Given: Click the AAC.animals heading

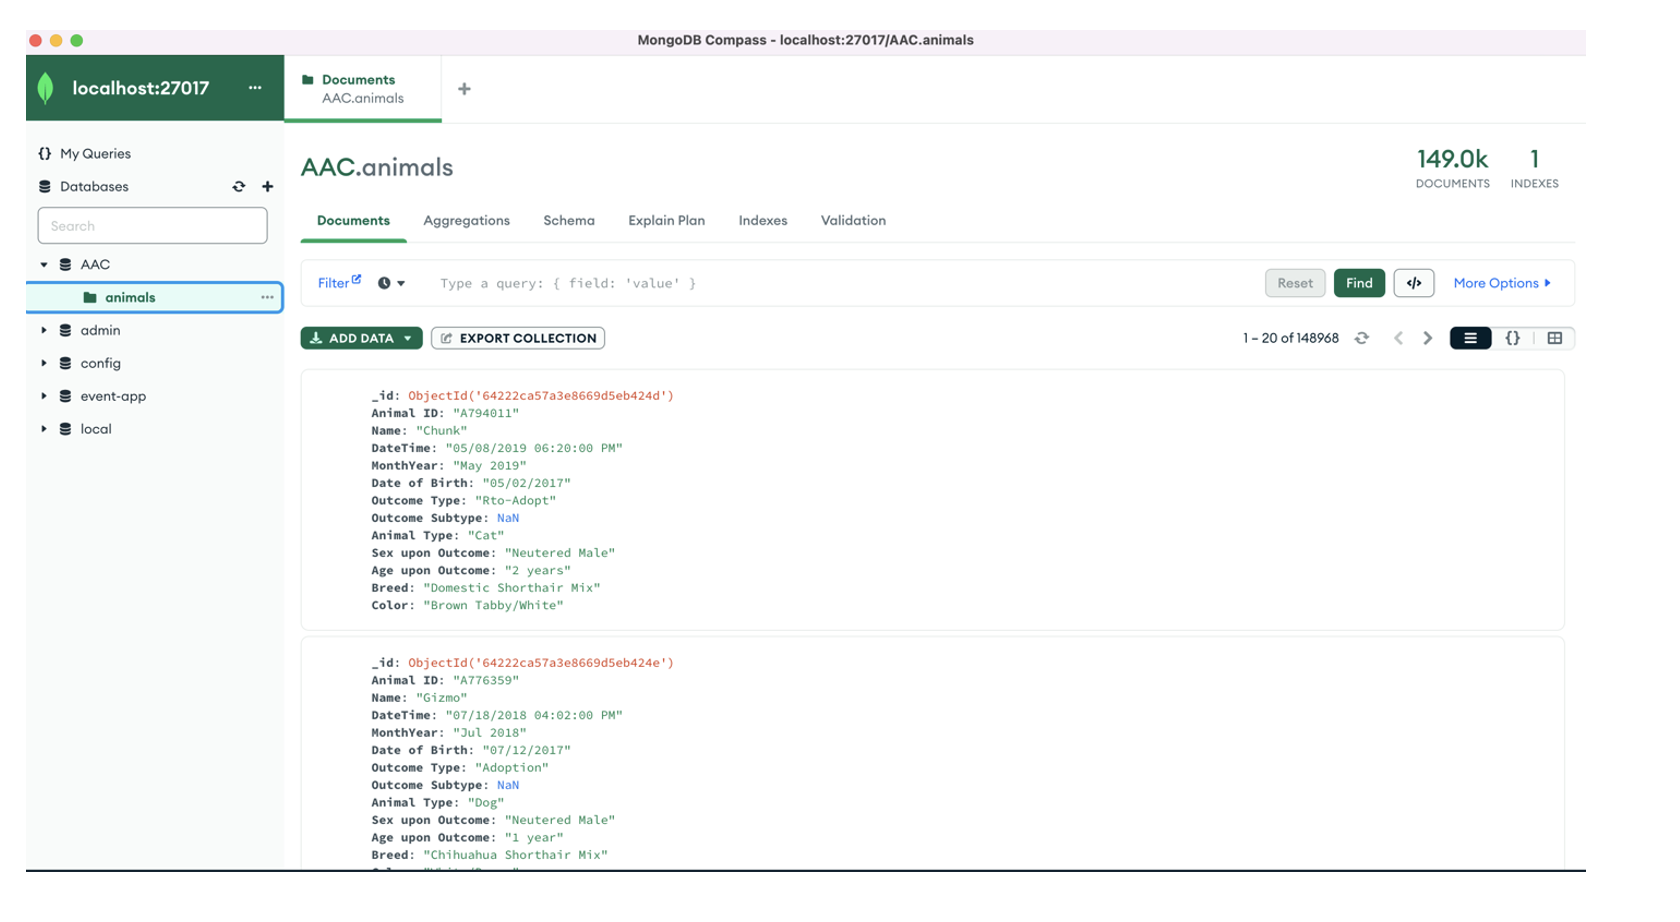Looking at the screenshot, I should click(377, 168).
